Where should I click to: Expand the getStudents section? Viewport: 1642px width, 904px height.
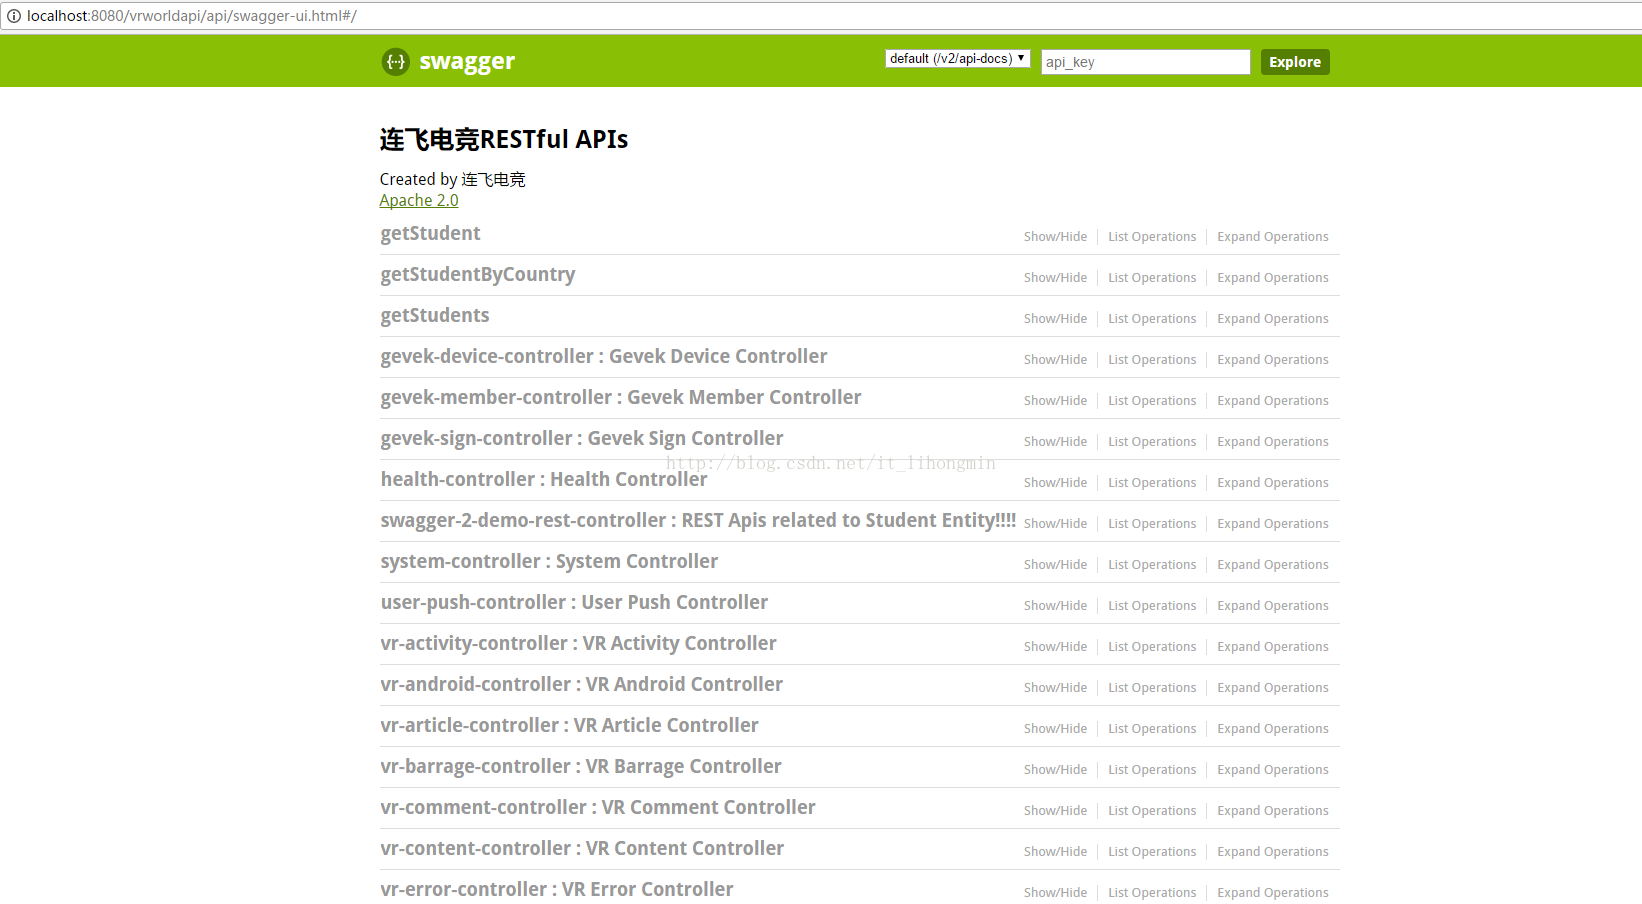click(435, 315)
